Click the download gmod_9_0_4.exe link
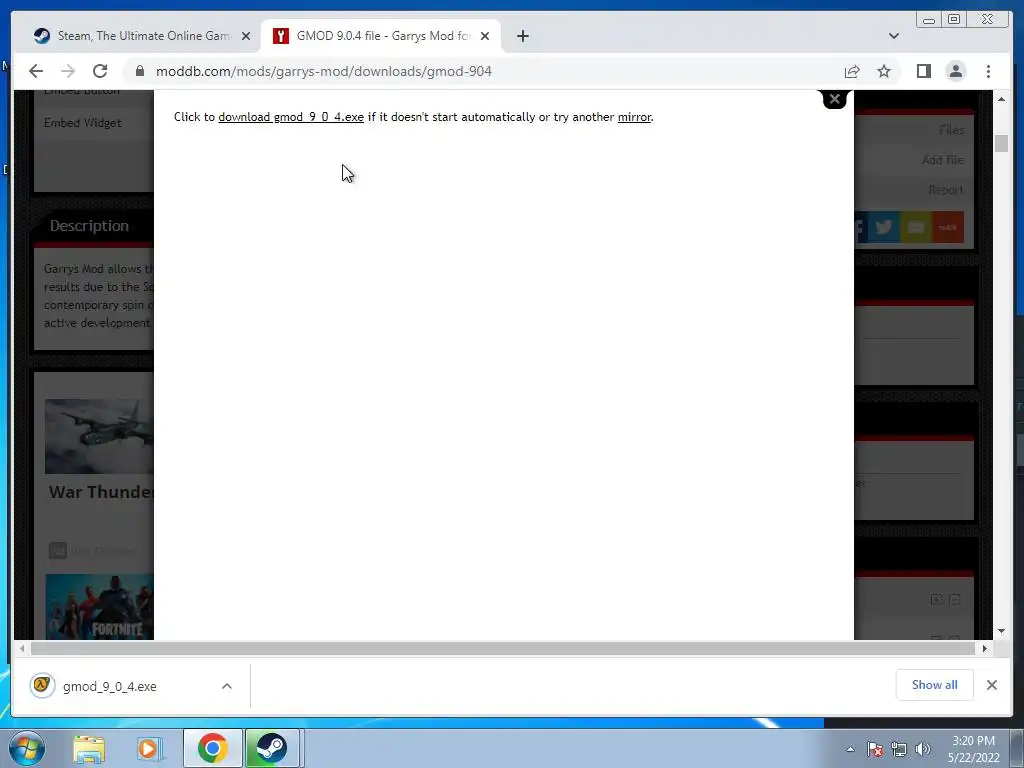Screen dimensions: 1024x768 click(x=291, y=117)
